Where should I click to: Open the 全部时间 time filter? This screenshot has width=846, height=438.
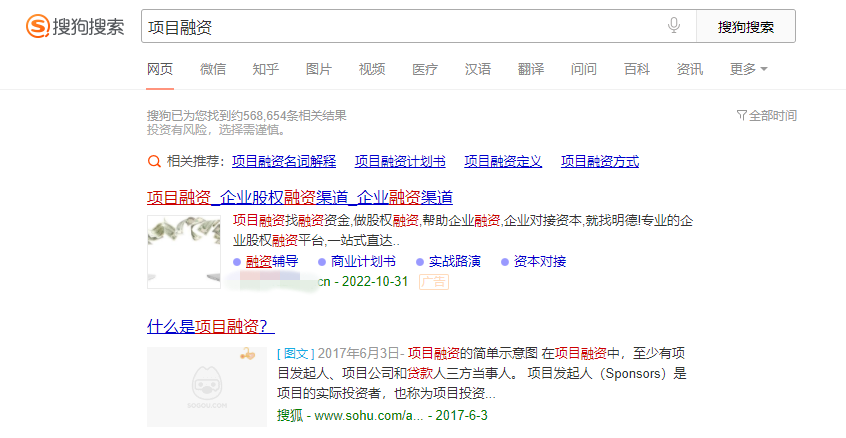pos(767,115)
